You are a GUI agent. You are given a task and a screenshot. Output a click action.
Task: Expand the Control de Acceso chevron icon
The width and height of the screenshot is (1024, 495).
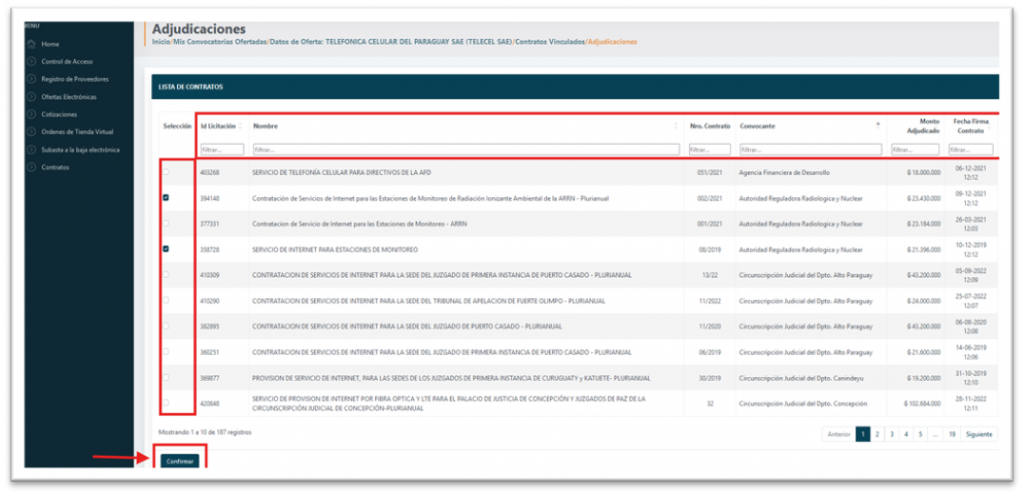click(x=31, y=61)
